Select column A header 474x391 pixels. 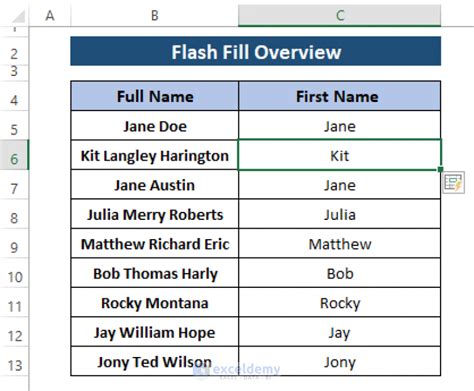50,15
